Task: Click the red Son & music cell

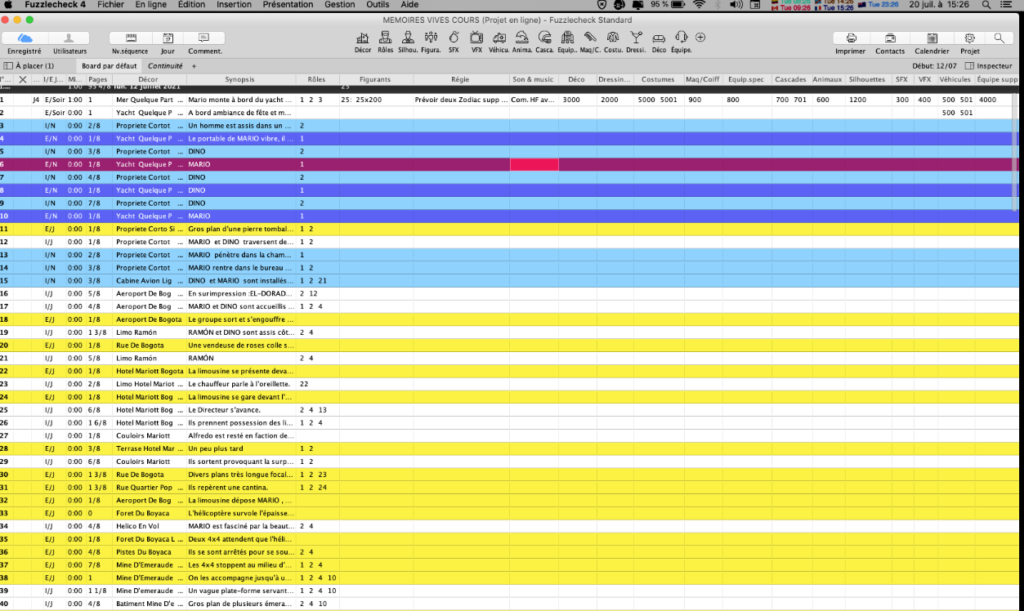Action: [534, 163]
